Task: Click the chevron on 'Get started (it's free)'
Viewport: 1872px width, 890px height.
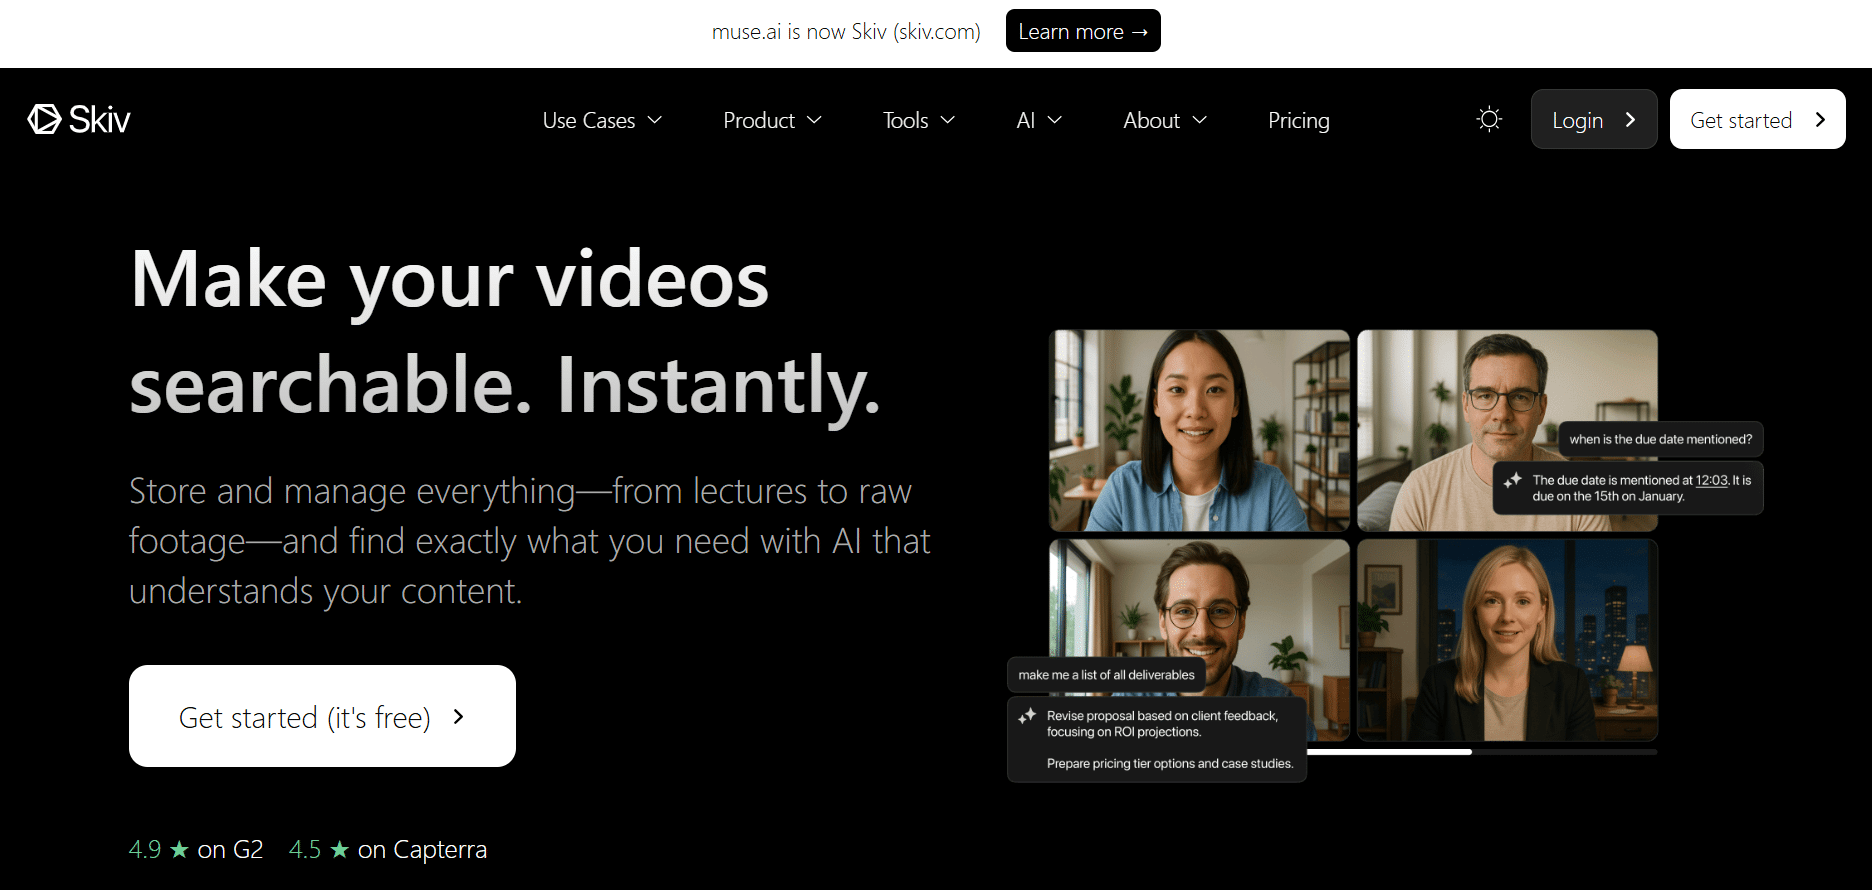Action: [x=459, y=716]
